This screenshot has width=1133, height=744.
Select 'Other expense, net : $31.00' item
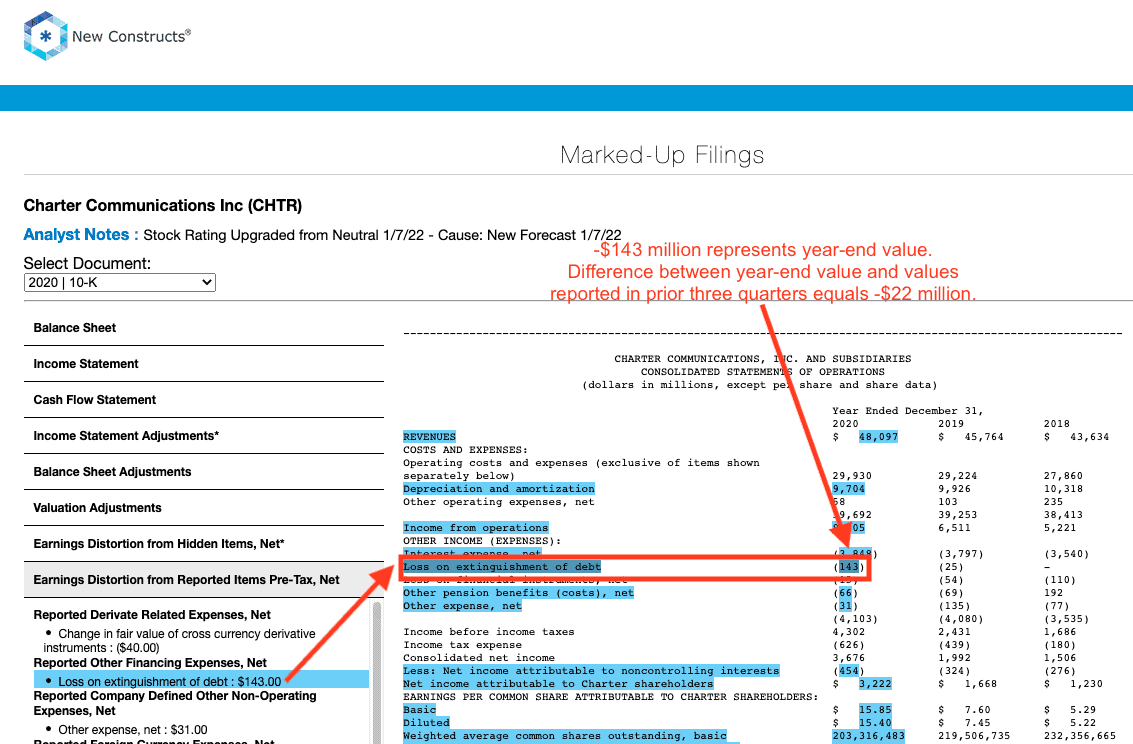(x=133, y=730)
